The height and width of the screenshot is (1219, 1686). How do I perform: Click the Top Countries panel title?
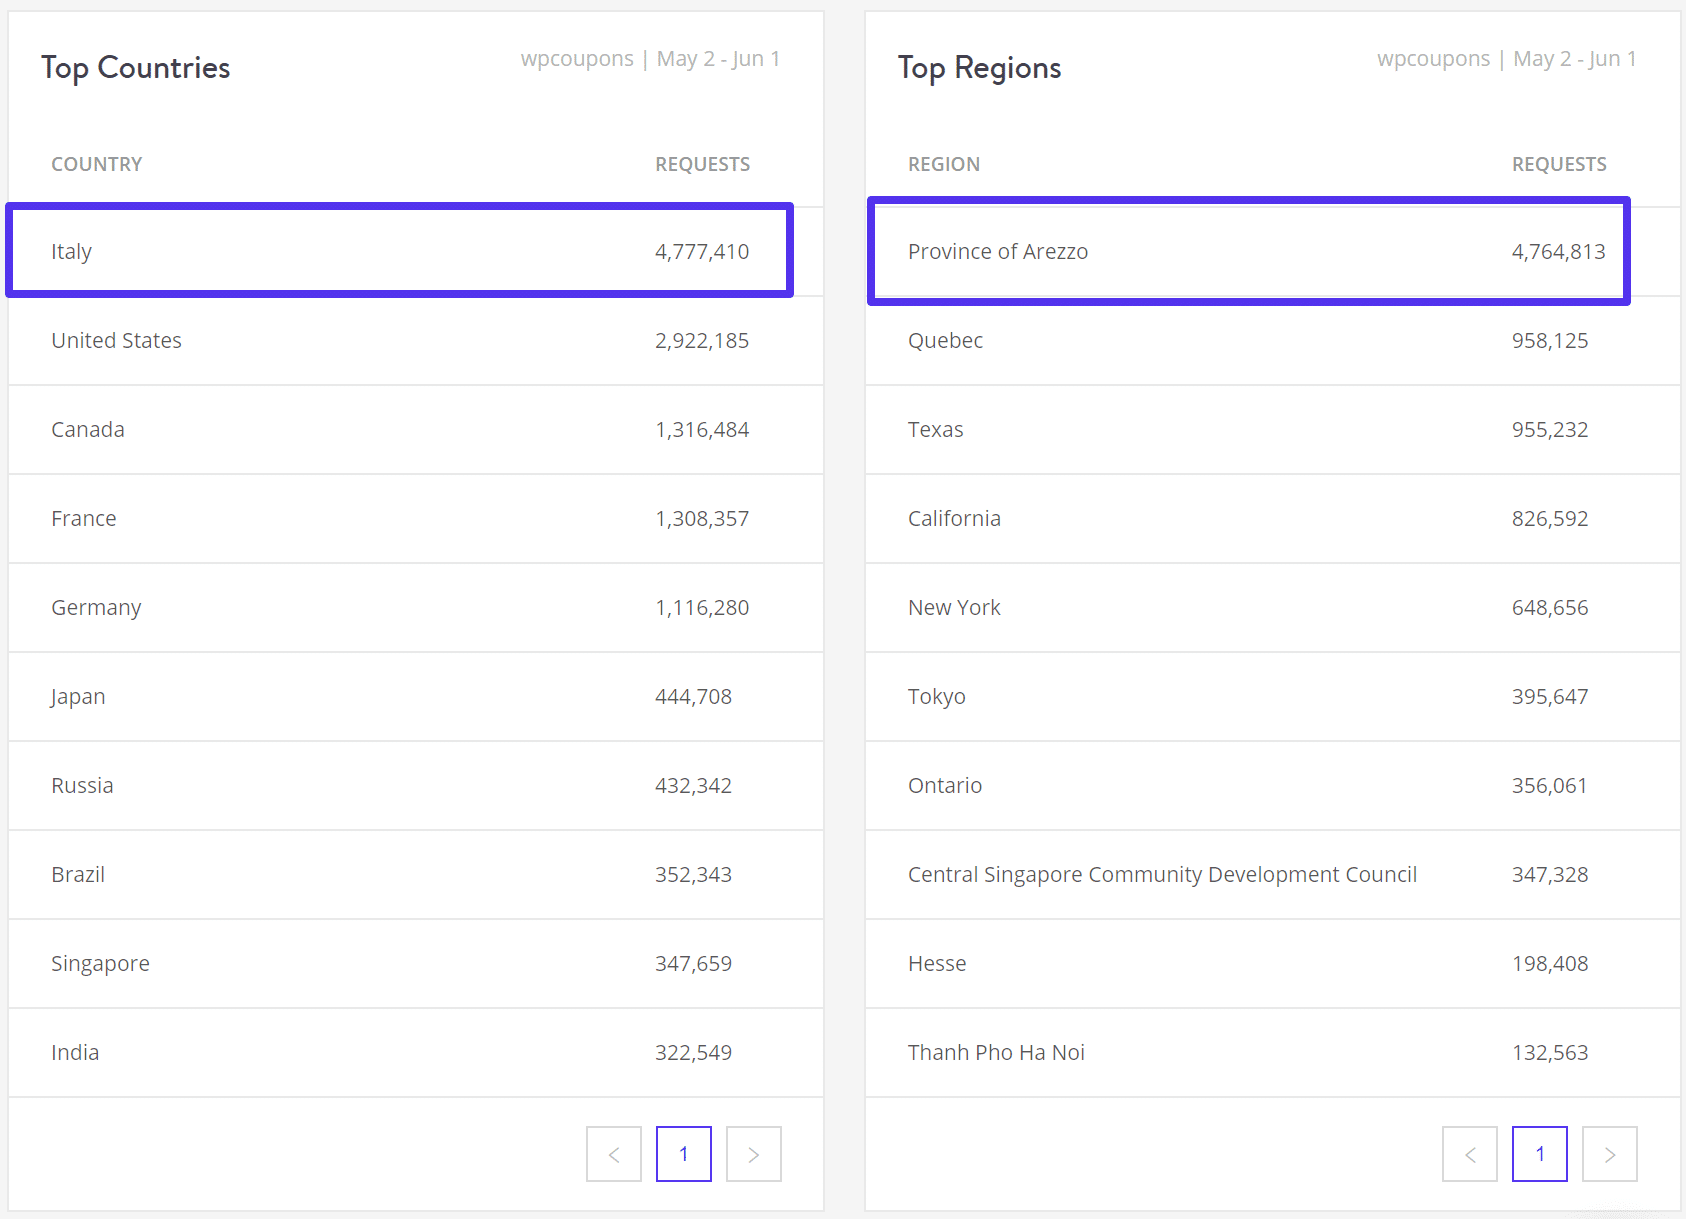coord(135,67)
